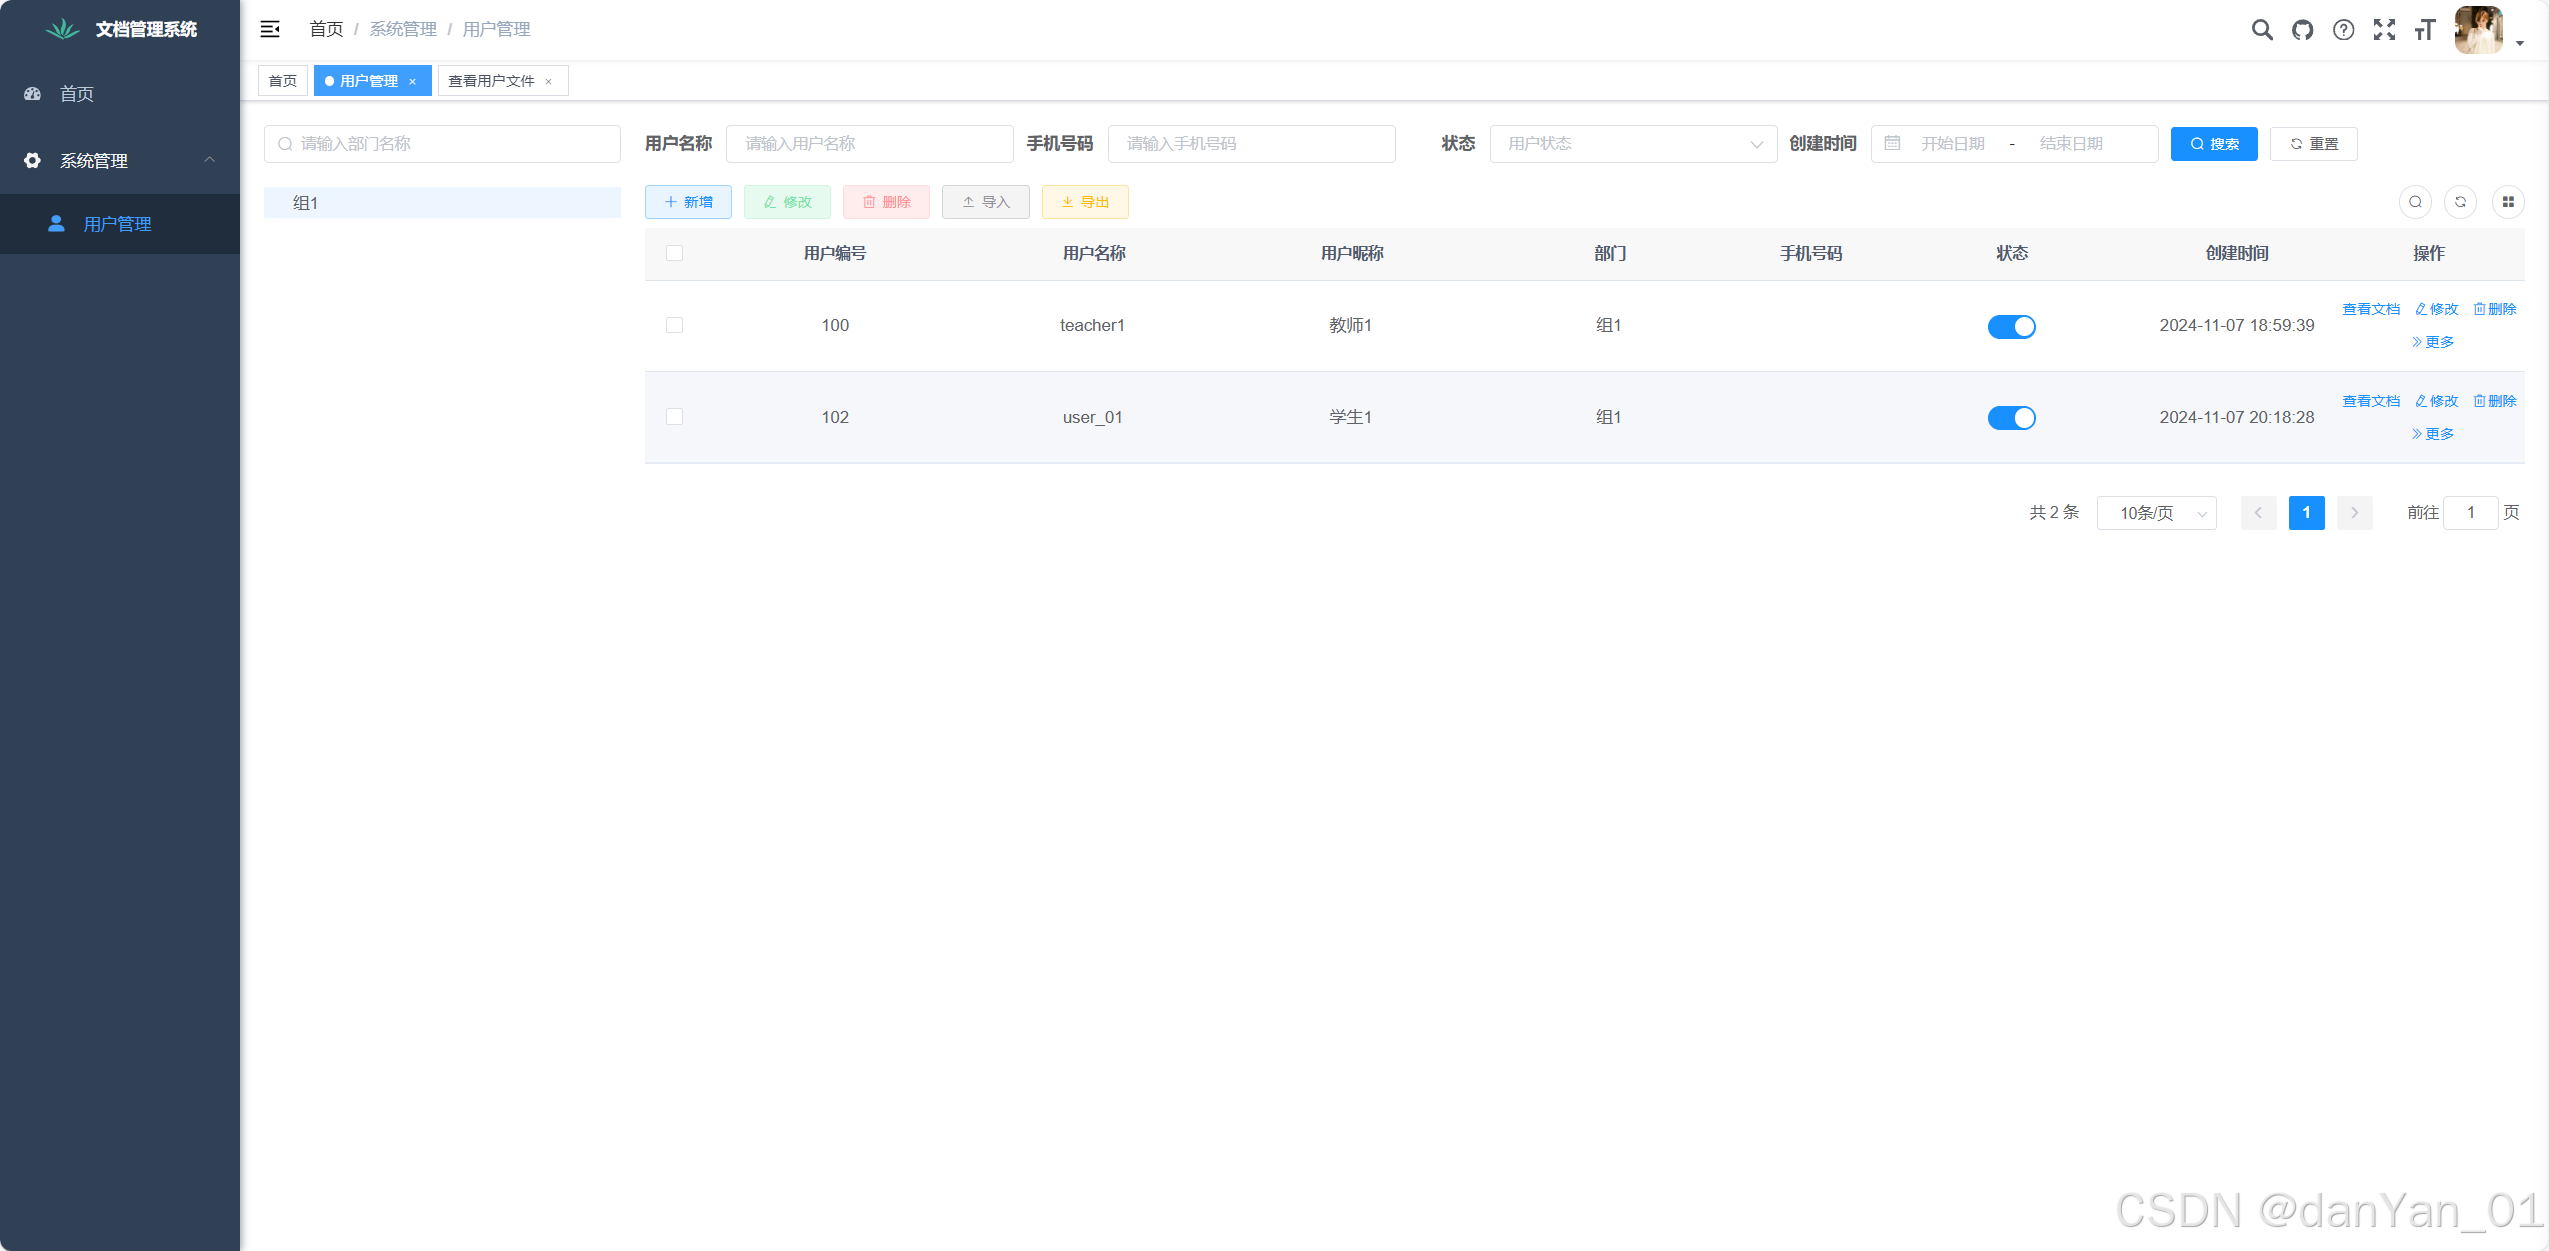Click the header search magnifier icon

[2261, 30]
